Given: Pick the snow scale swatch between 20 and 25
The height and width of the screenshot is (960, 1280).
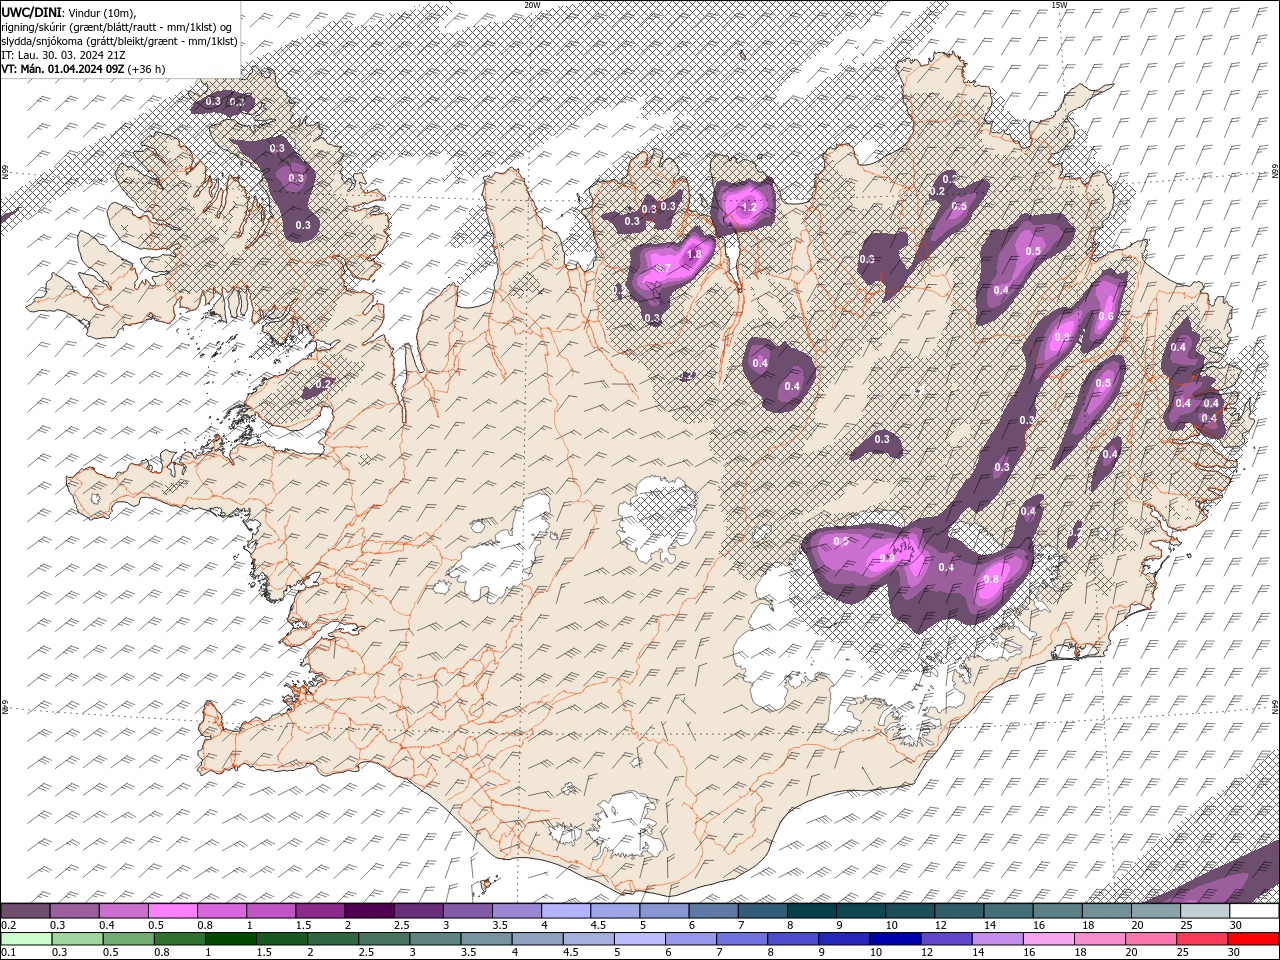Looking at the screenshot, I should click(1156, 910).
